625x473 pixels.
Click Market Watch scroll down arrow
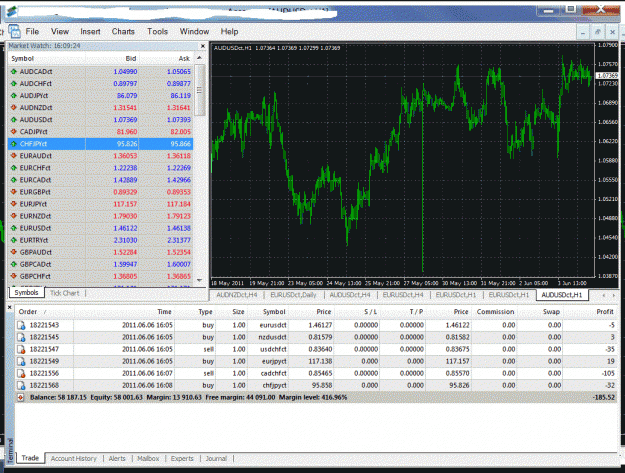pos(200,280)
